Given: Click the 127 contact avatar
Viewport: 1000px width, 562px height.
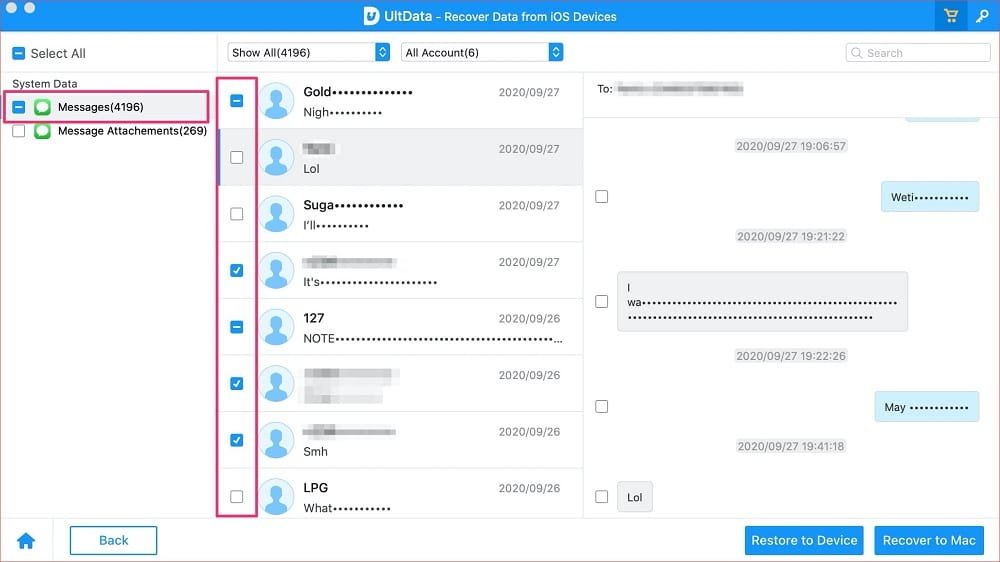Looking at the screenshot, I should 276,327.
